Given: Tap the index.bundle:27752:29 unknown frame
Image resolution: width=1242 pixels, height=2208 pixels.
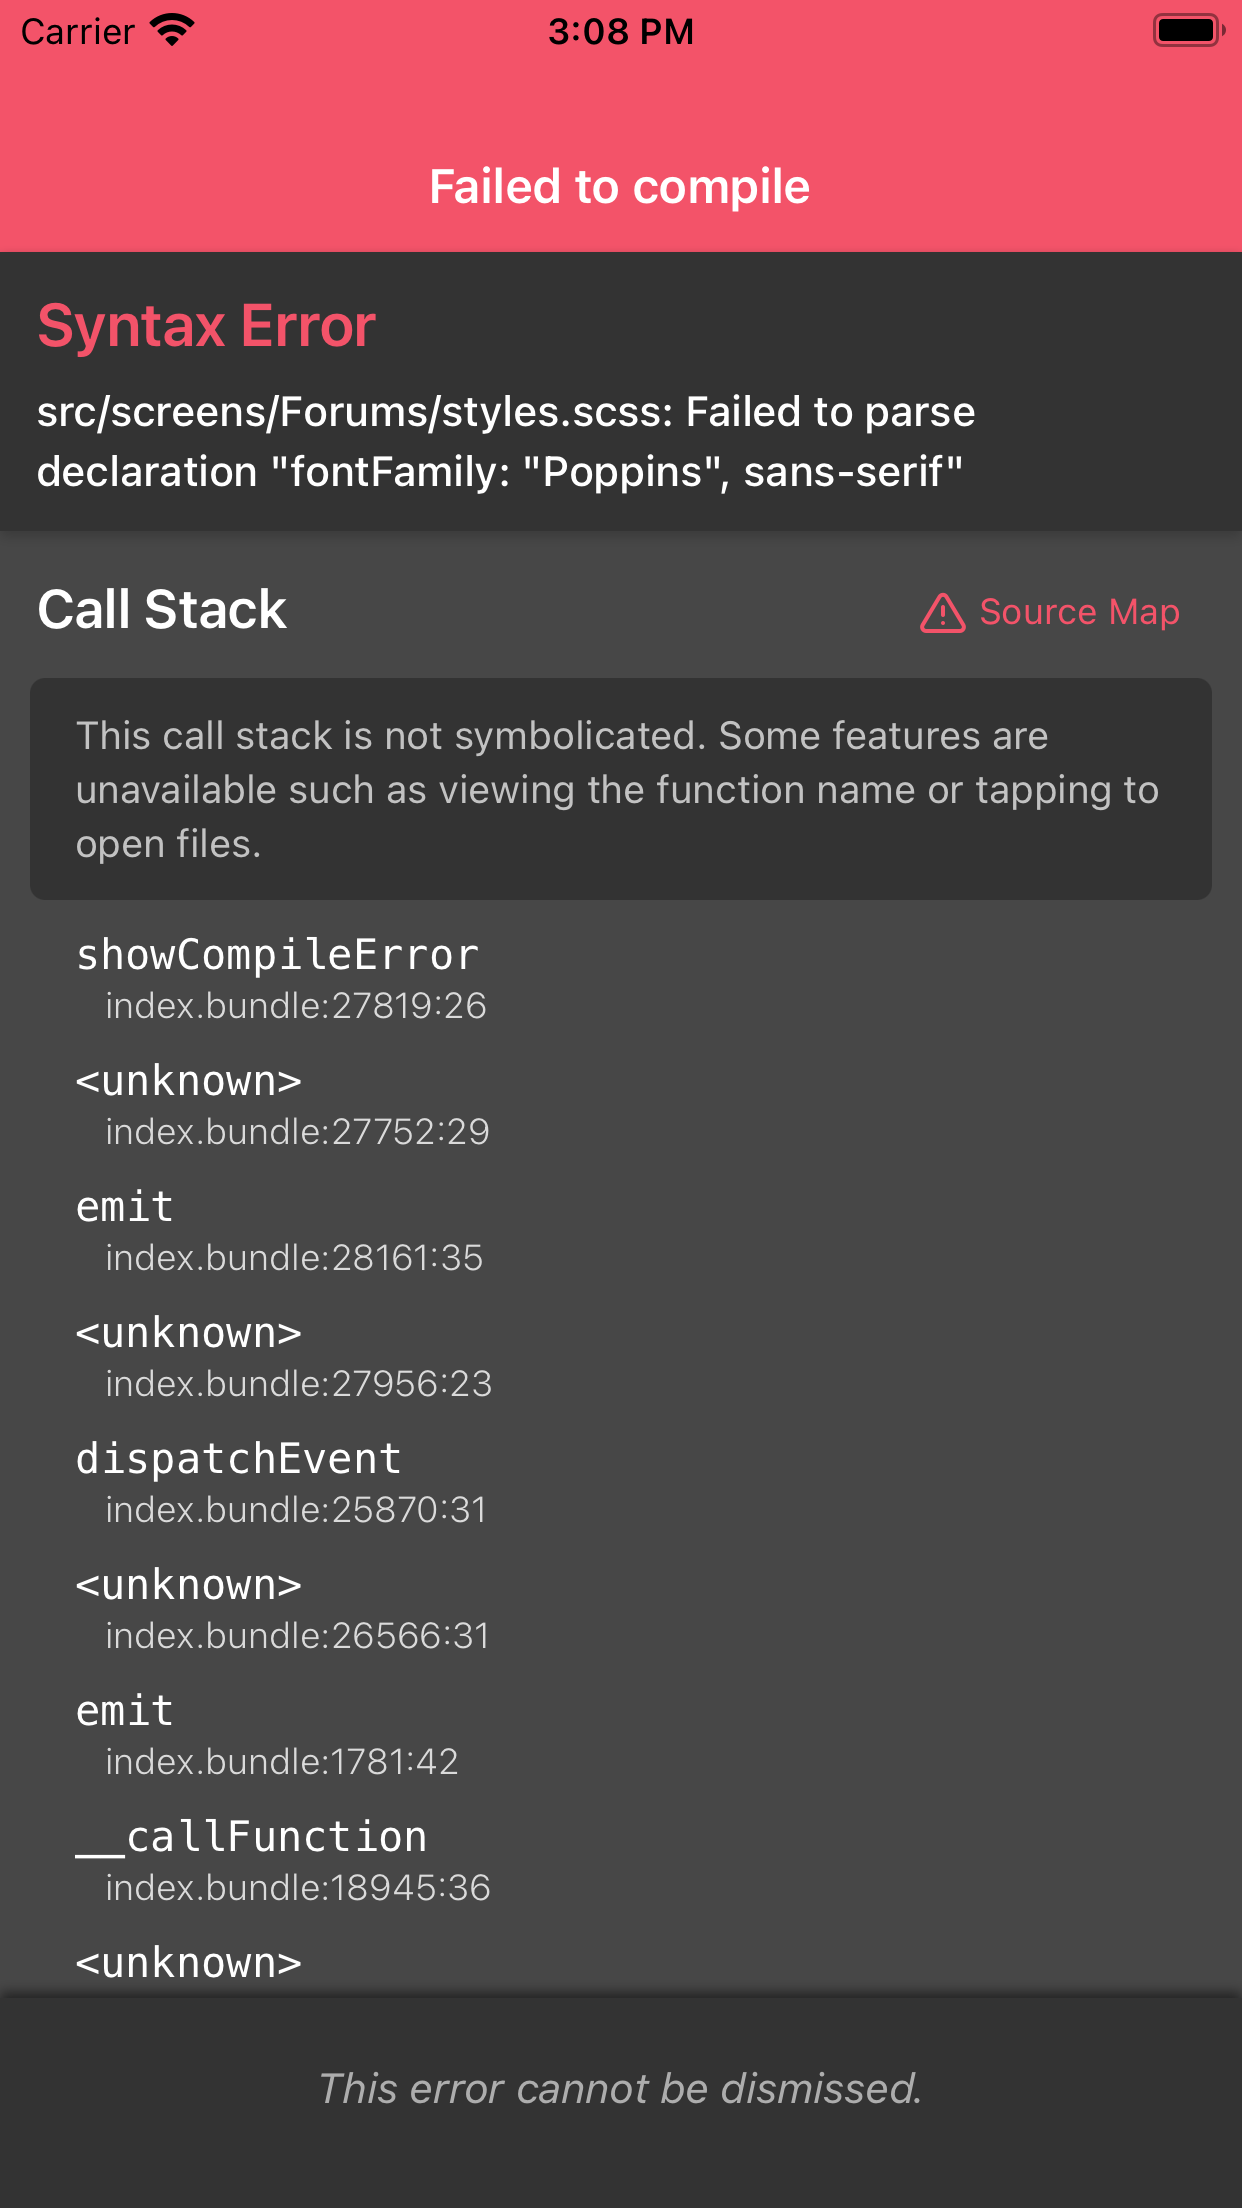Looking at the screenshot, I should (283, 1104).
